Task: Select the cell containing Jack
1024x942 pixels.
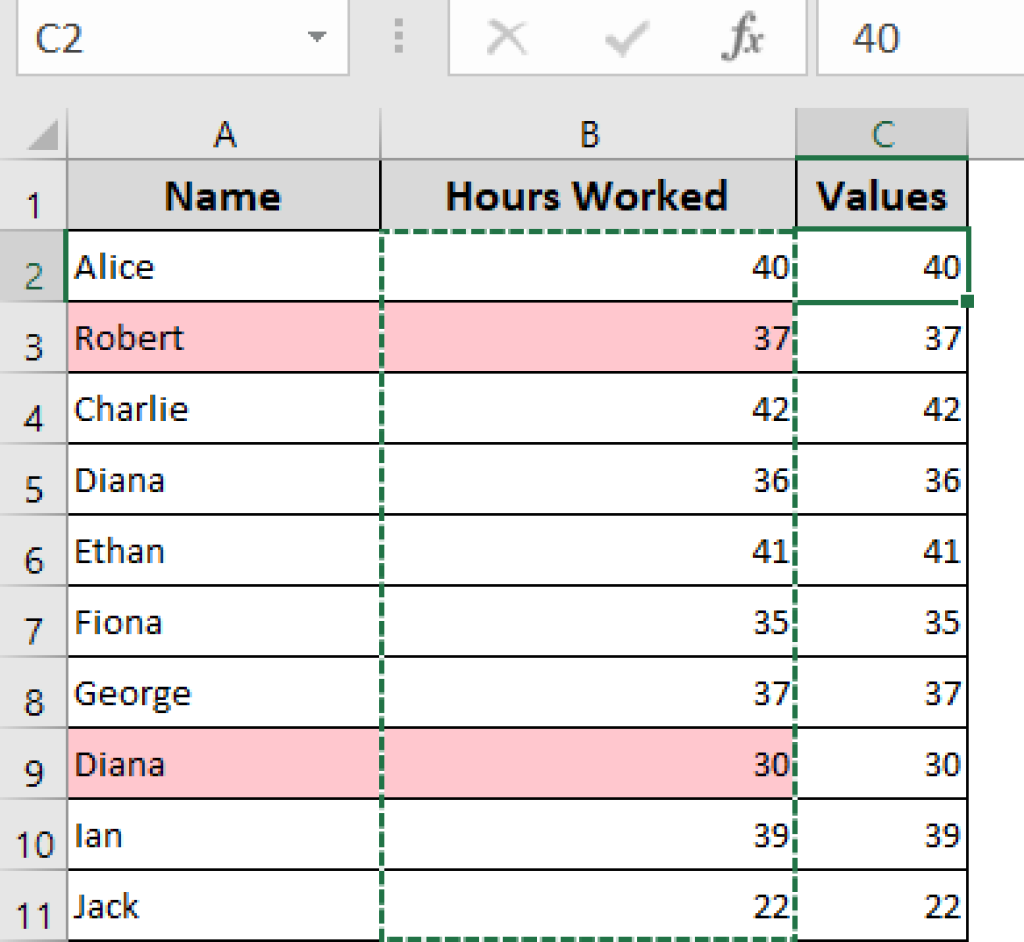Action: pos(222,906)
